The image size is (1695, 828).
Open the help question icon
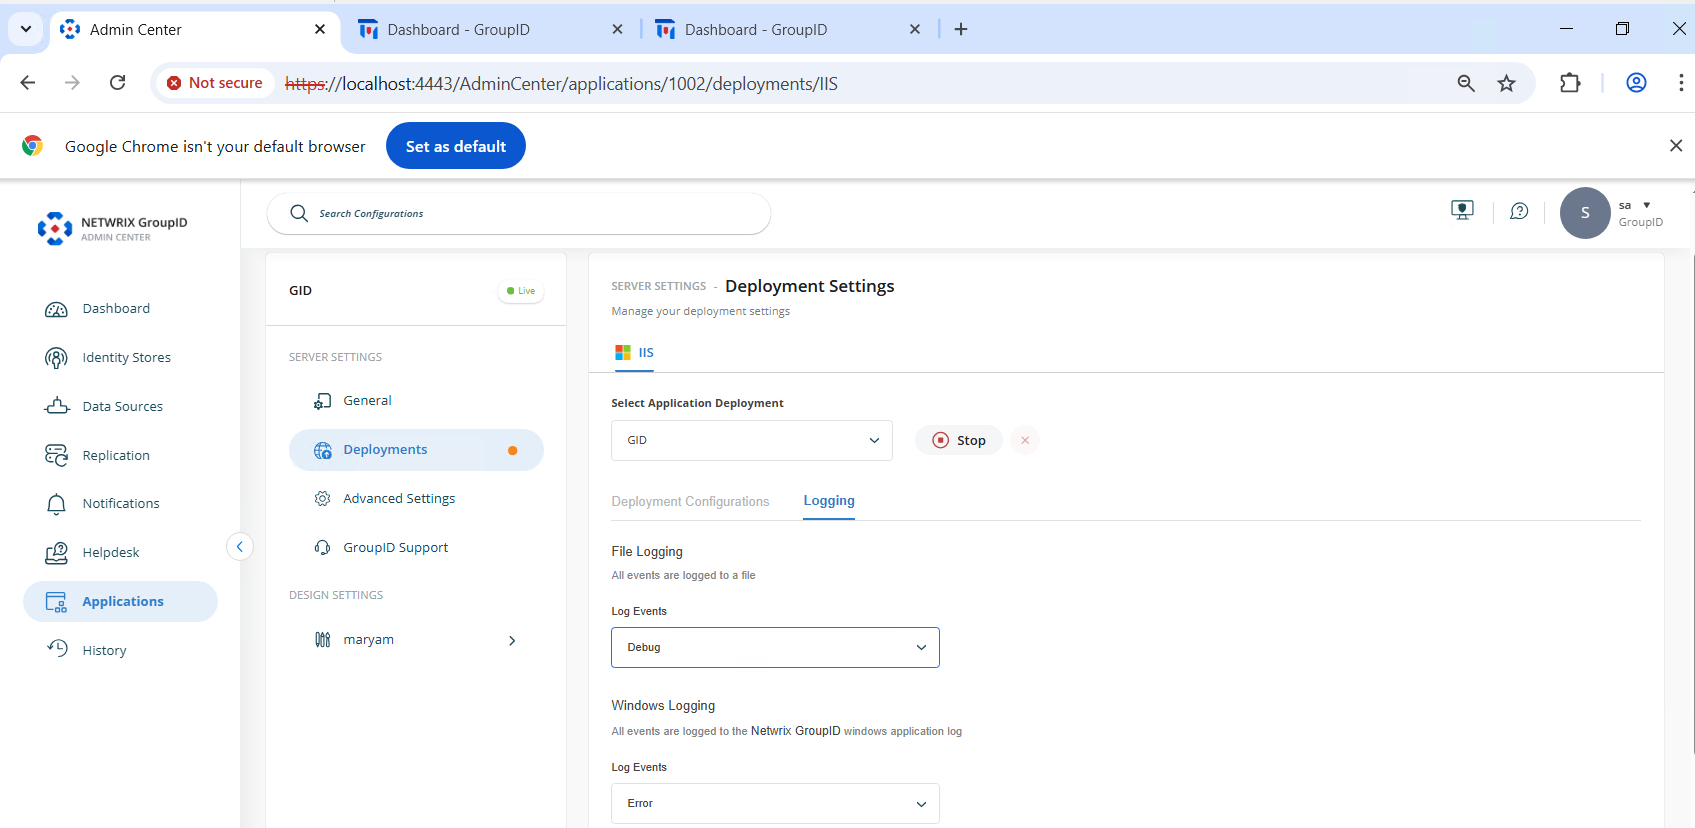[x=1519, y=211]
